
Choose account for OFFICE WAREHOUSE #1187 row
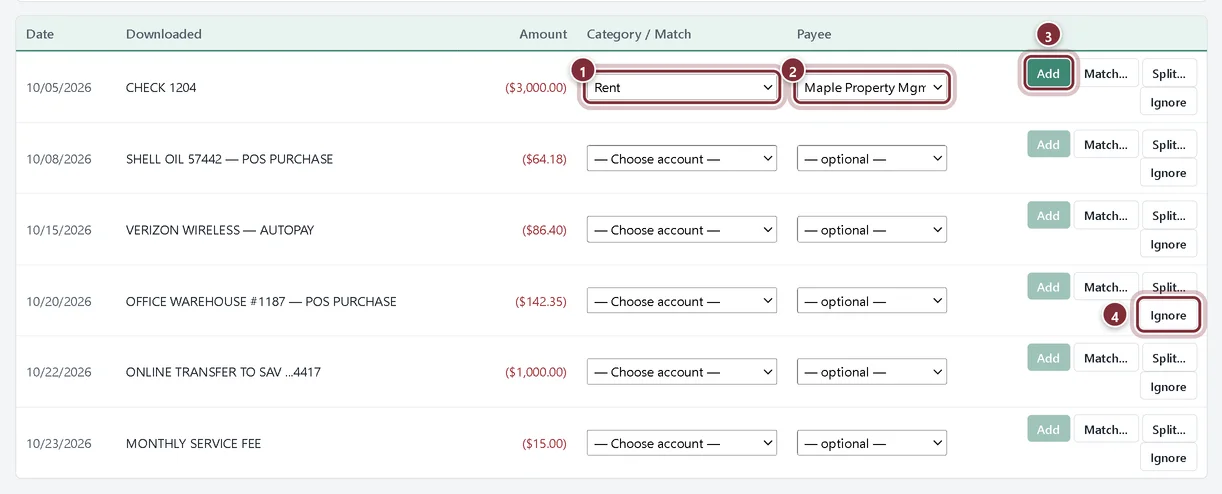click(681, 301)
